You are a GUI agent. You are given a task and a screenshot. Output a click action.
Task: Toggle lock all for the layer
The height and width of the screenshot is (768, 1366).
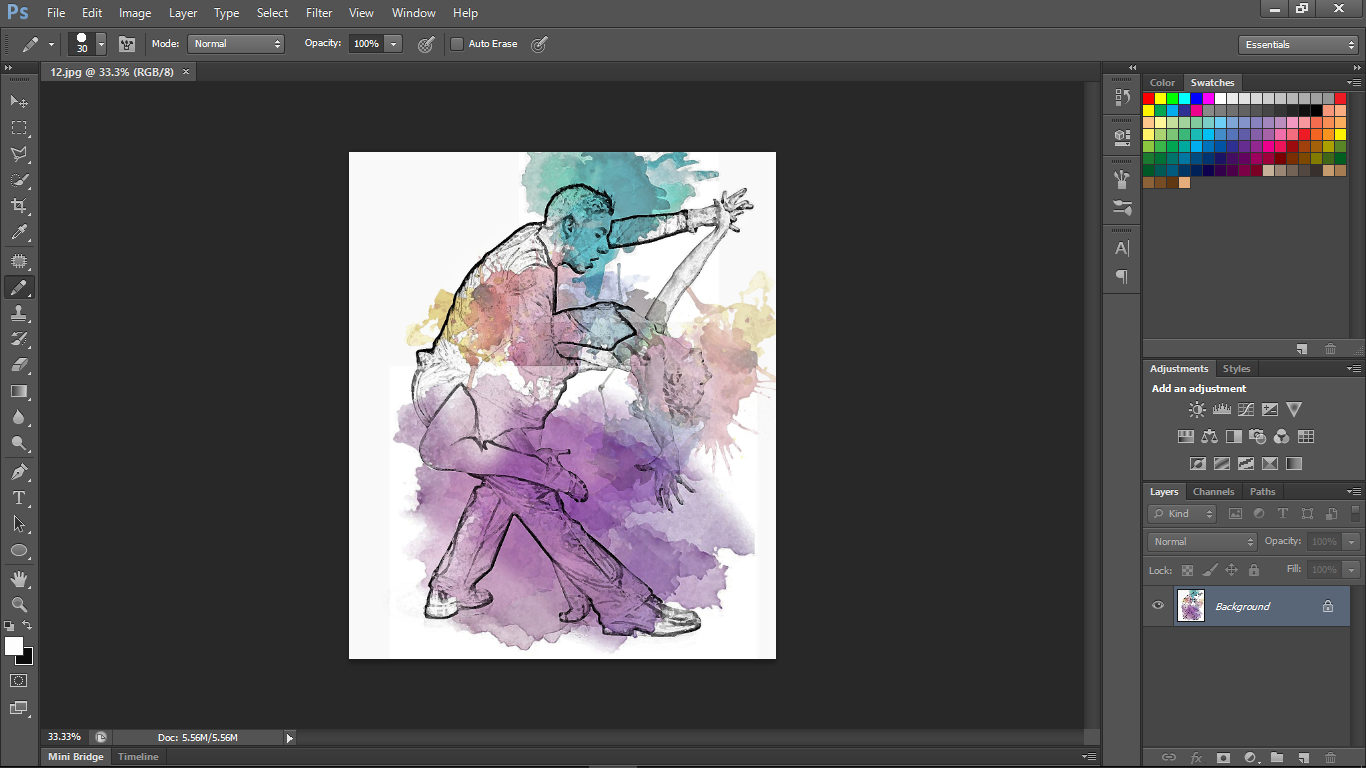click(x=1253, y=570)
